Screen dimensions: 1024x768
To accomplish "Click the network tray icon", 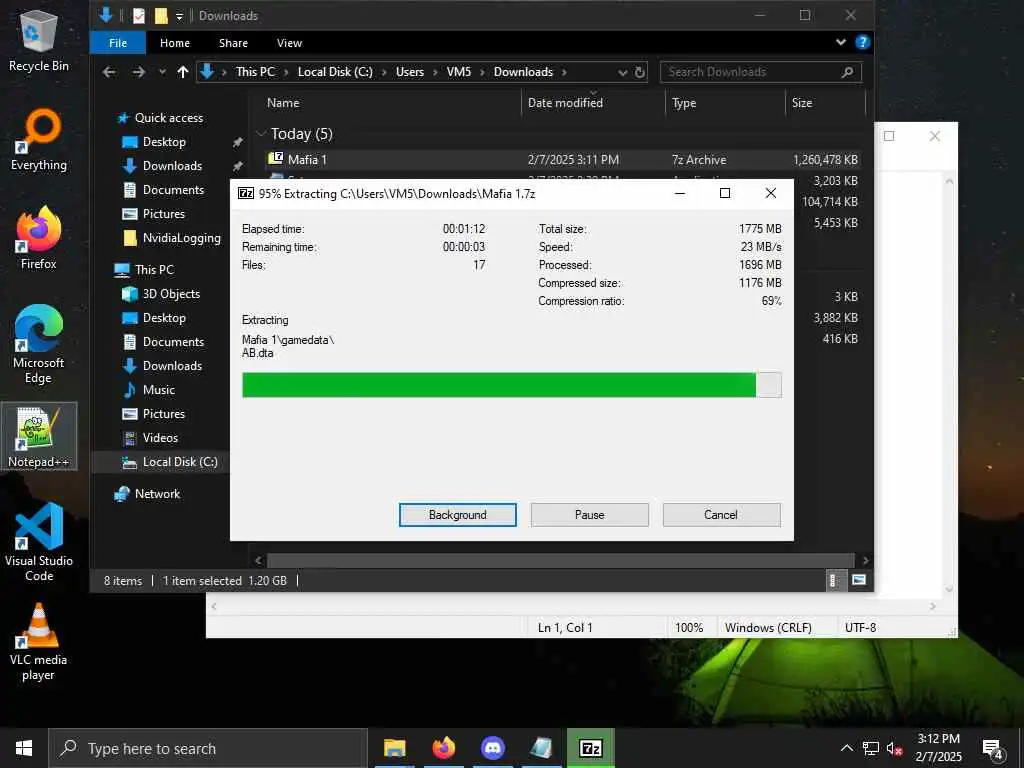I will (x=871, y=749).
